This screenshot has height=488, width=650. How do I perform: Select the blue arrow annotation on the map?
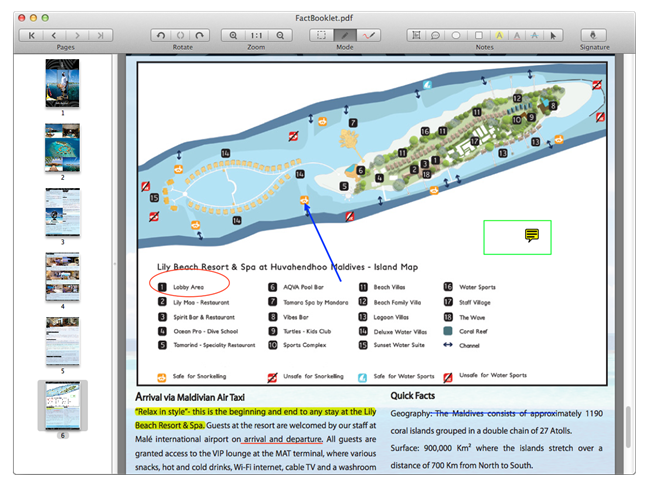323,242
